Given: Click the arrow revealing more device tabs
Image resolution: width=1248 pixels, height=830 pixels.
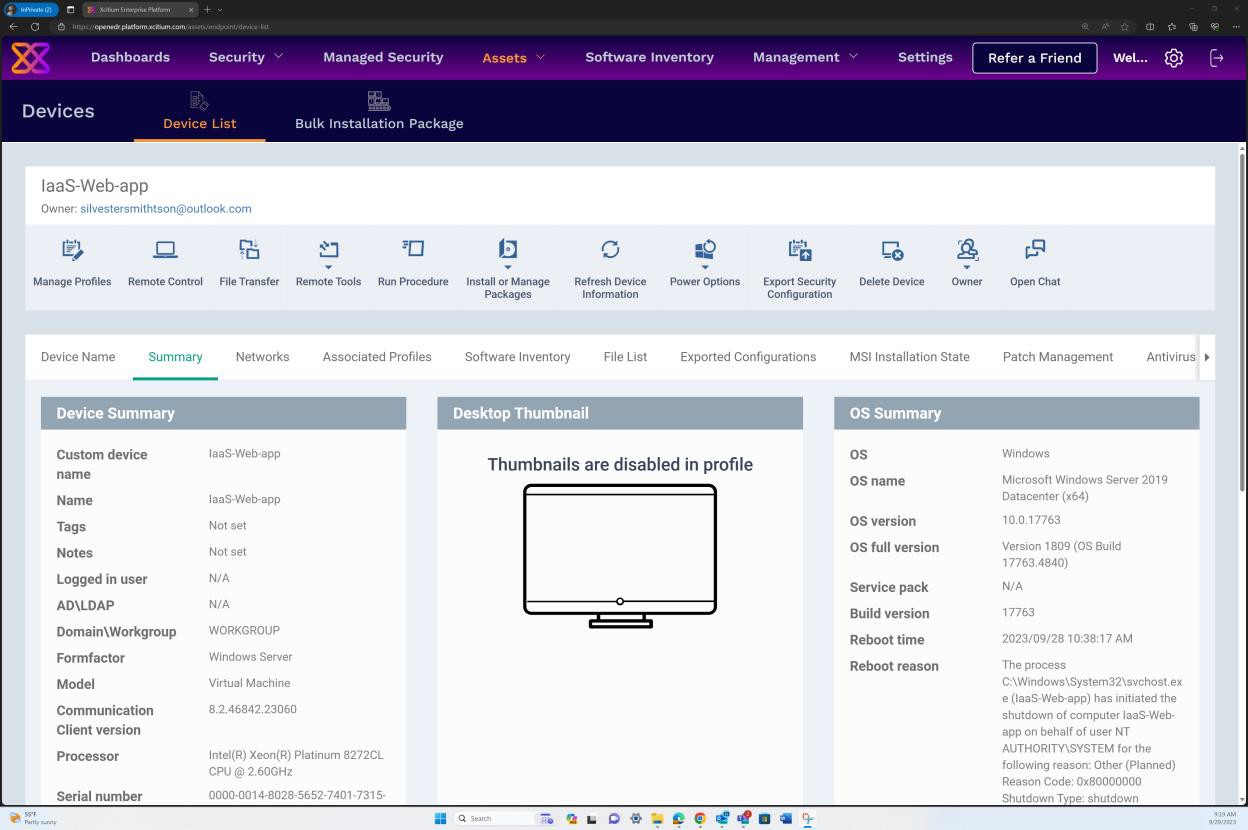Looking at the screenshot, I should 1206,356.
